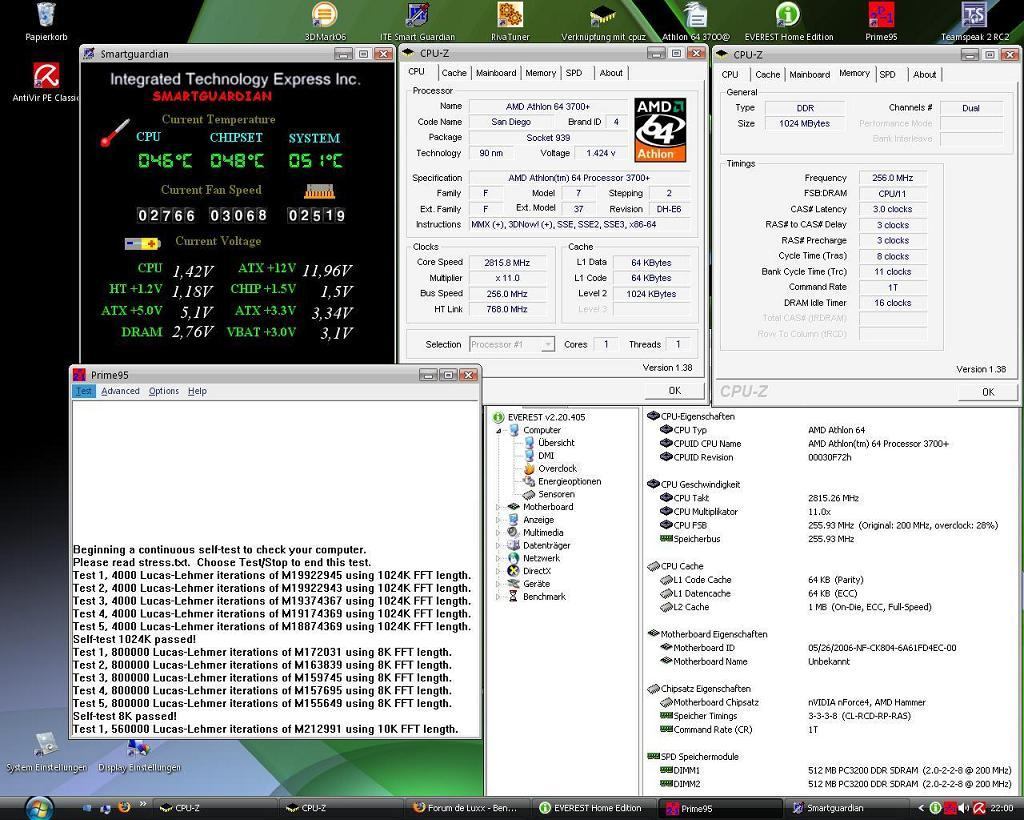The image size is (1024, 820).
Task: Switch to Prime95 taskbar button
Action: coord(718,808)
